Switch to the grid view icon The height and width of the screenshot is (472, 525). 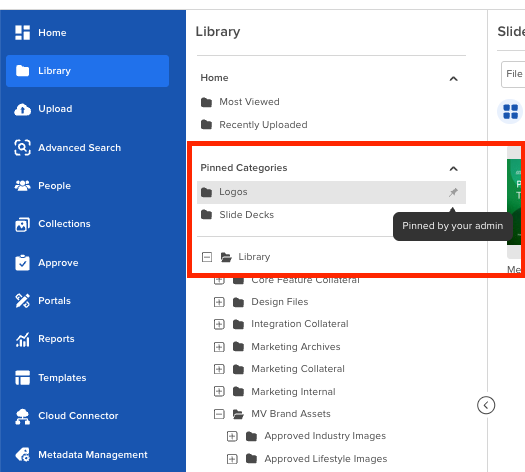pos(510,112)
